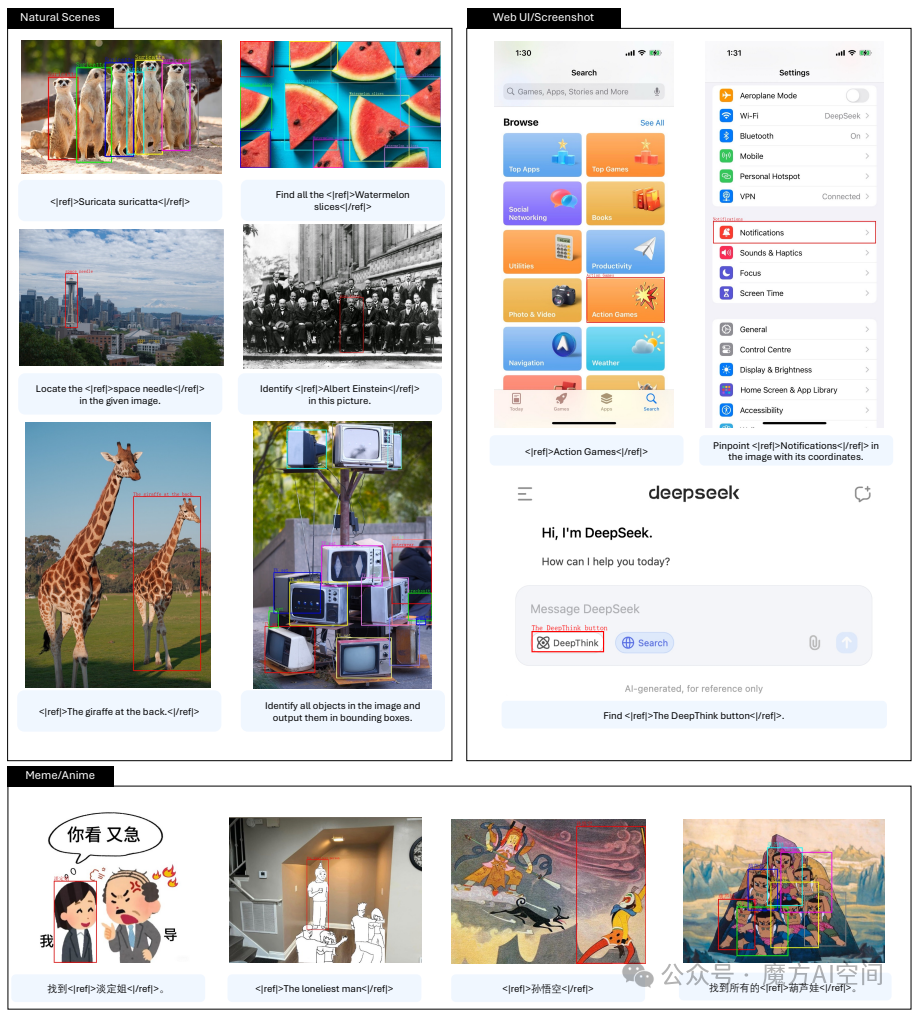Click the 'Settings' title text
Screen dimensions: 912x1010
coord(794,73)
